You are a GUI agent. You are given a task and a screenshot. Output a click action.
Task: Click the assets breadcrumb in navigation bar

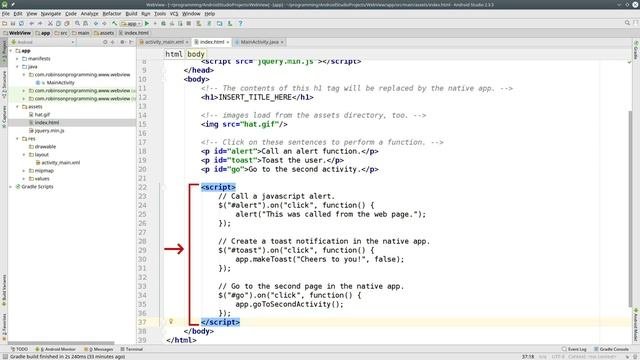tap(104, 33)
